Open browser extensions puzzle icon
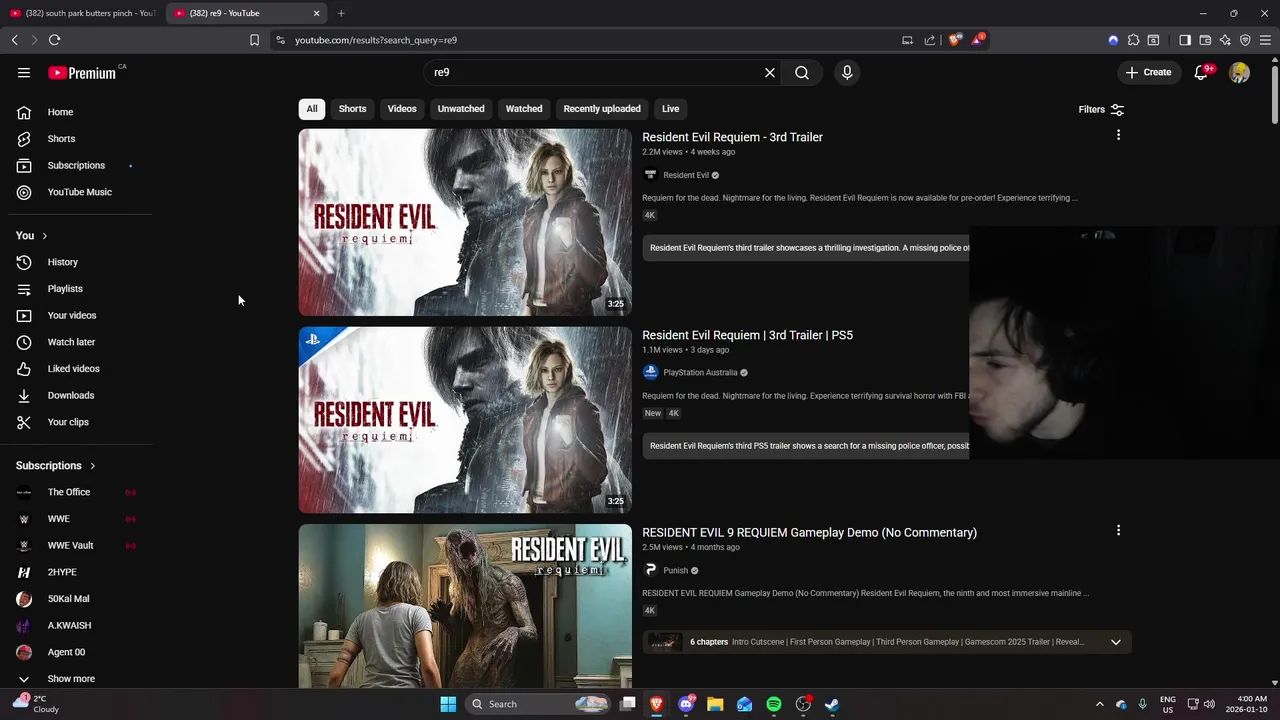1280x720 pixels. [1133, 40]
